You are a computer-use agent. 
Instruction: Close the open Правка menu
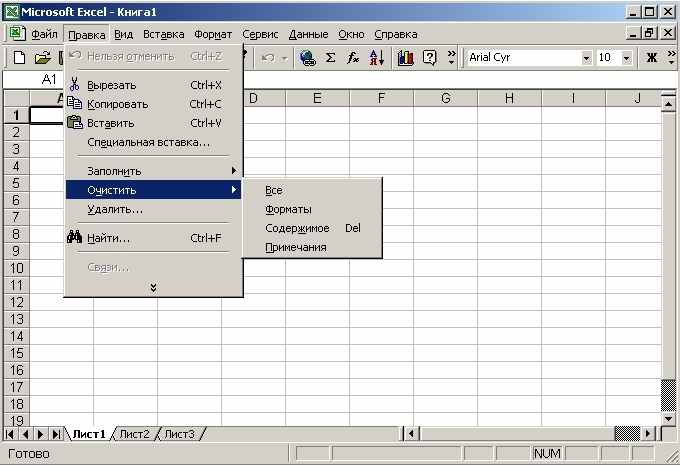pos(87,35)
